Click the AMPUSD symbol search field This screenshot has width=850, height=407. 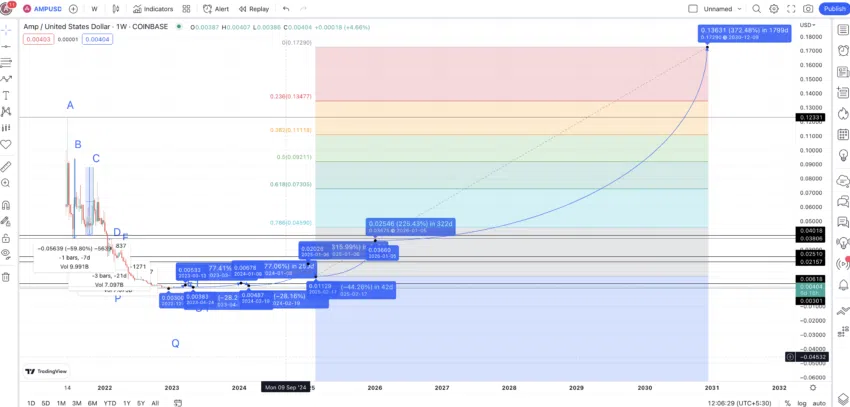coord(49,9)
